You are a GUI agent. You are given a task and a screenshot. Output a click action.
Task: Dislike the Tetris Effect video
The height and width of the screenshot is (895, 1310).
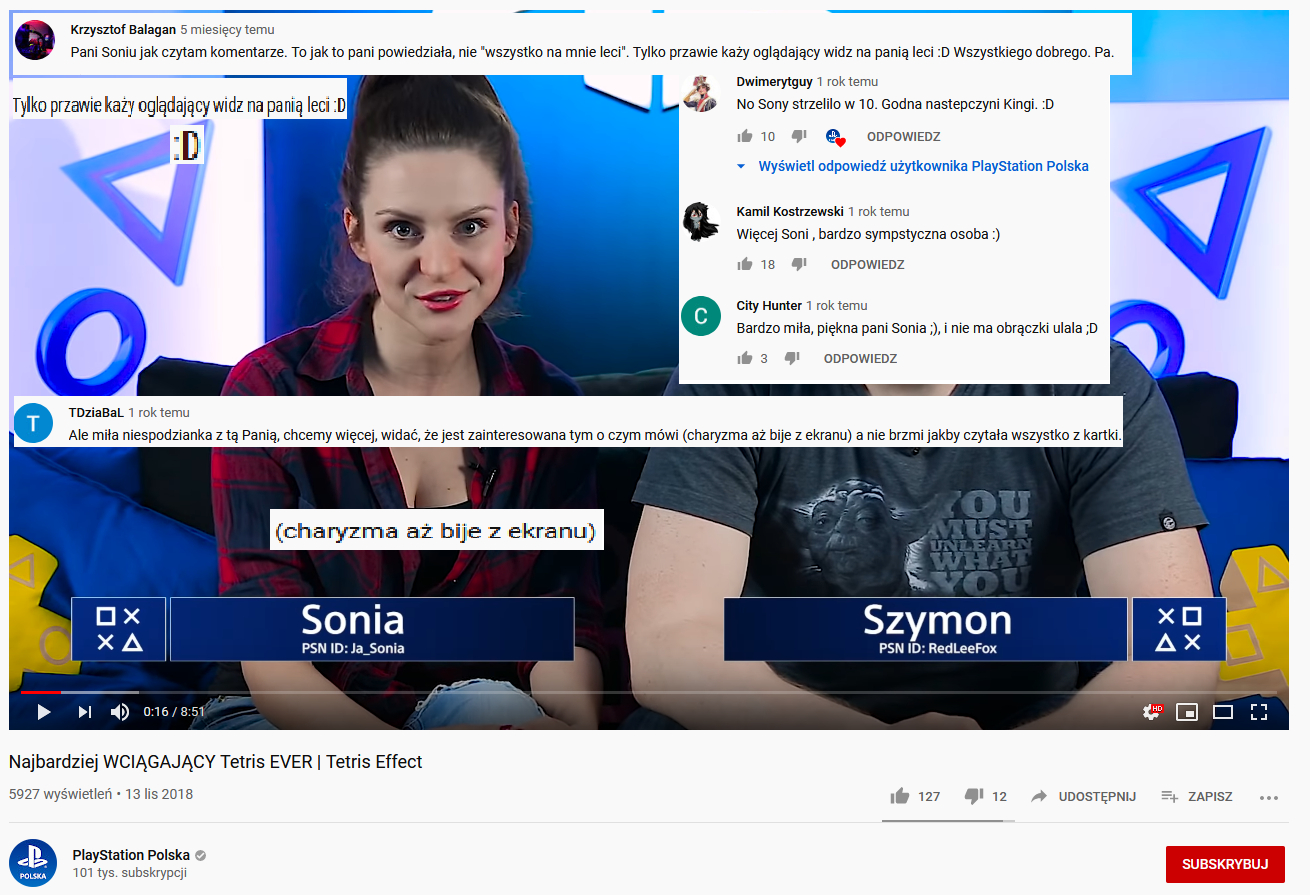click(973, 796)
